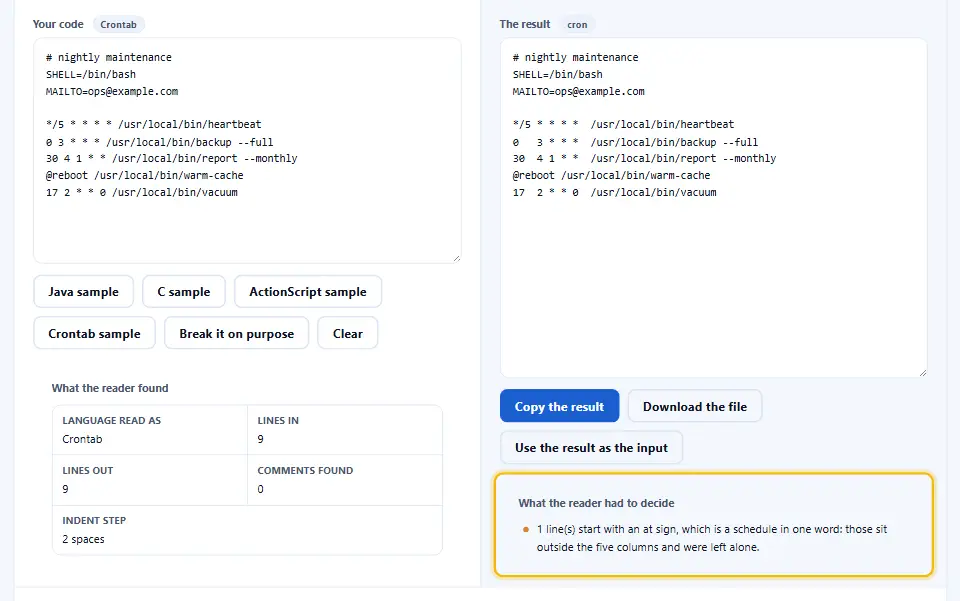Viewport: 960px width, 601px height.
Task: Use the result as the input
Action: (x=591, y=447)
